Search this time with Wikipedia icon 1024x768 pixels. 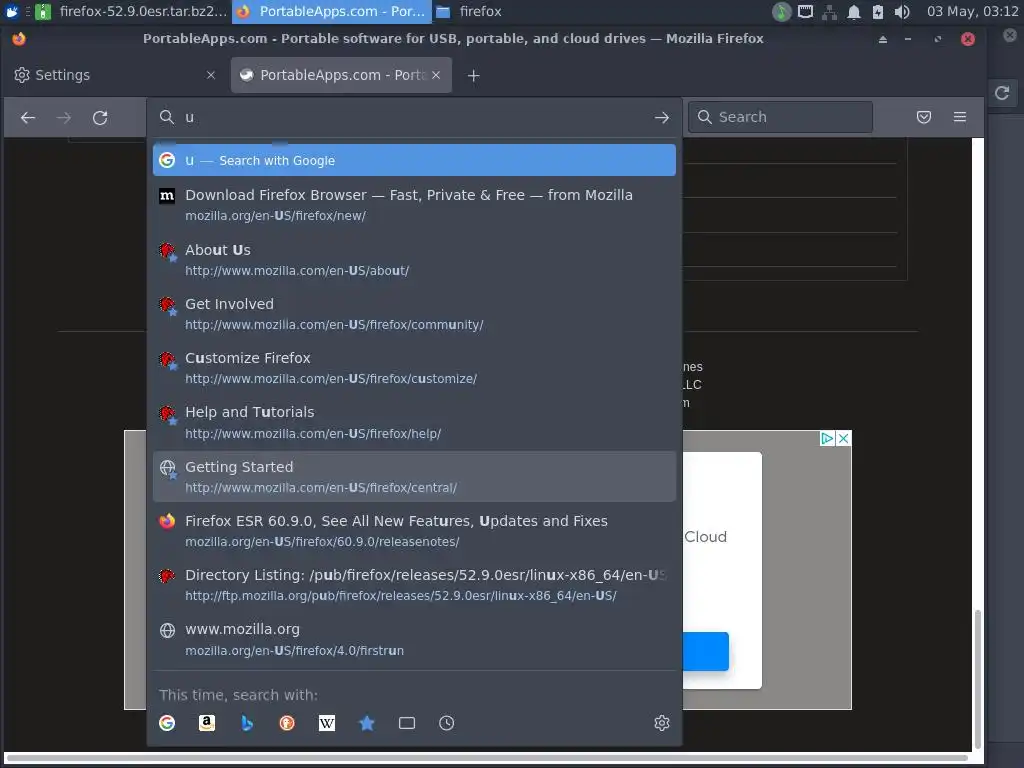[x=327, y=723]
